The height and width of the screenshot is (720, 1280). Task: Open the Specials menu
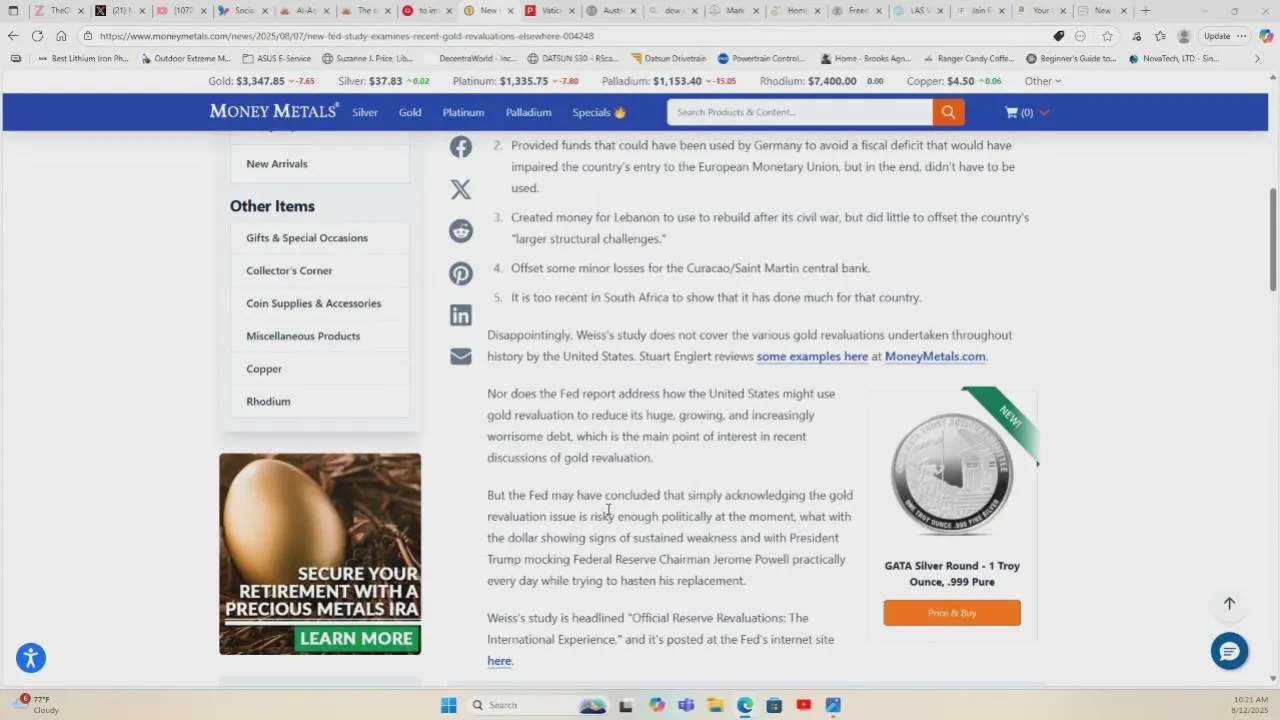[x=599, y=112]
